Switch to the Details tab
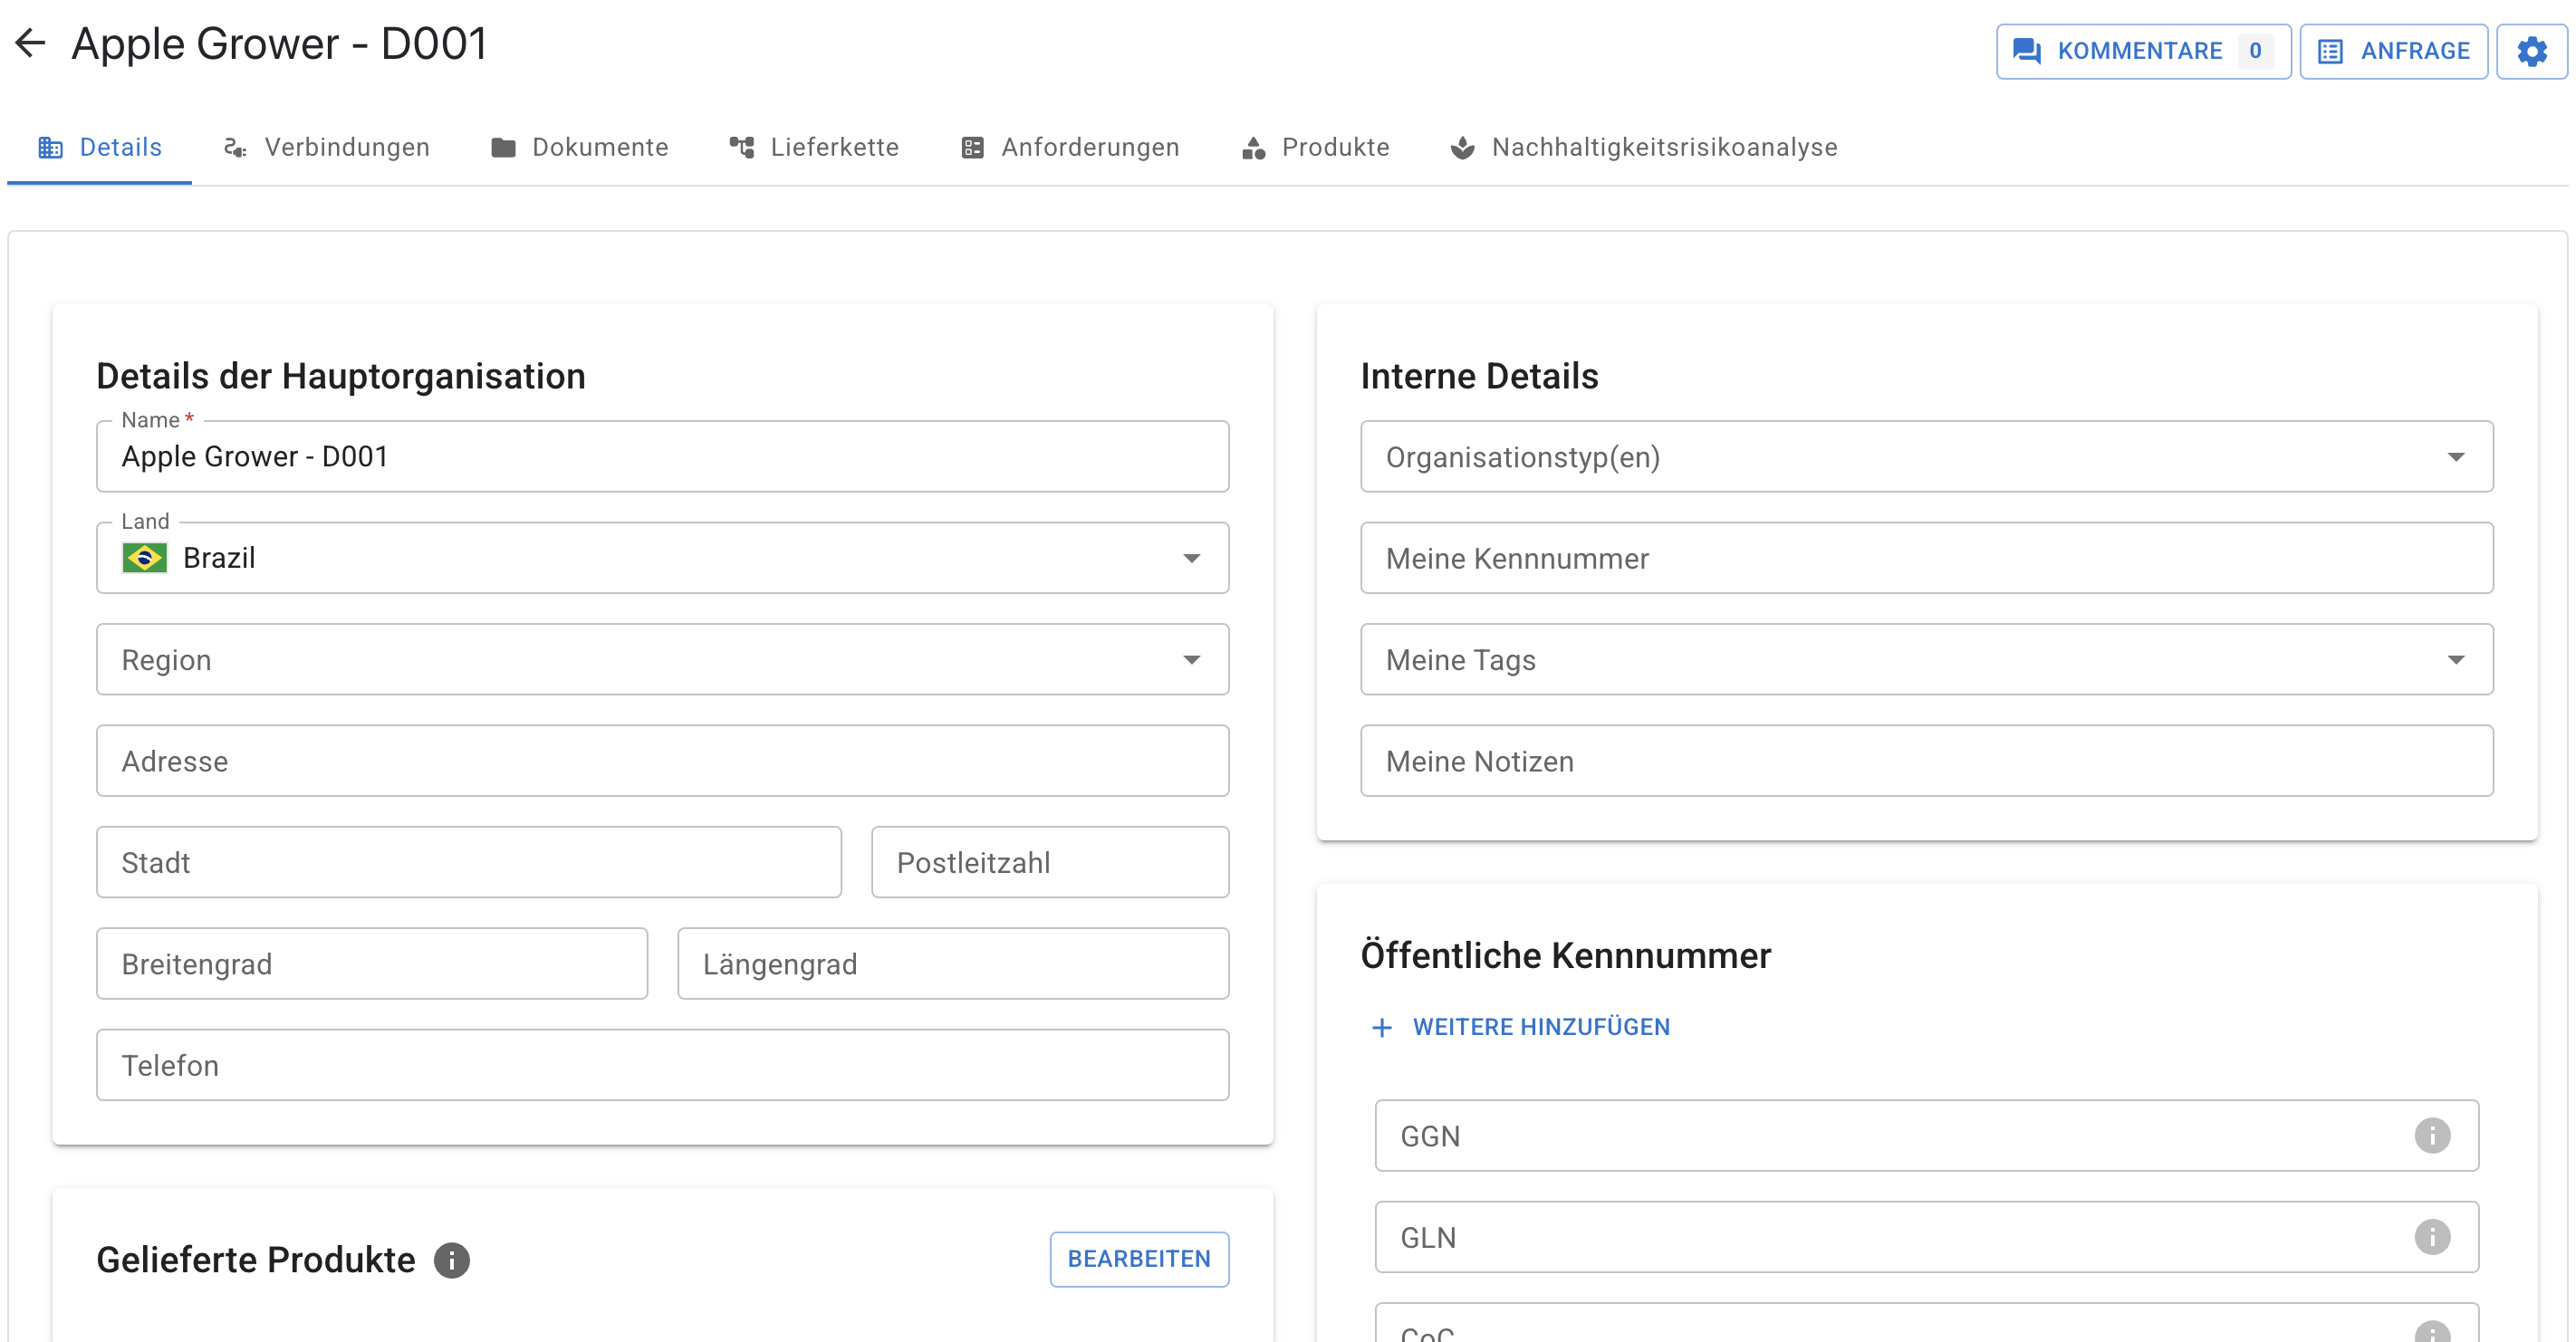The image size is (2576, 1342). click(x=100, y=147)
